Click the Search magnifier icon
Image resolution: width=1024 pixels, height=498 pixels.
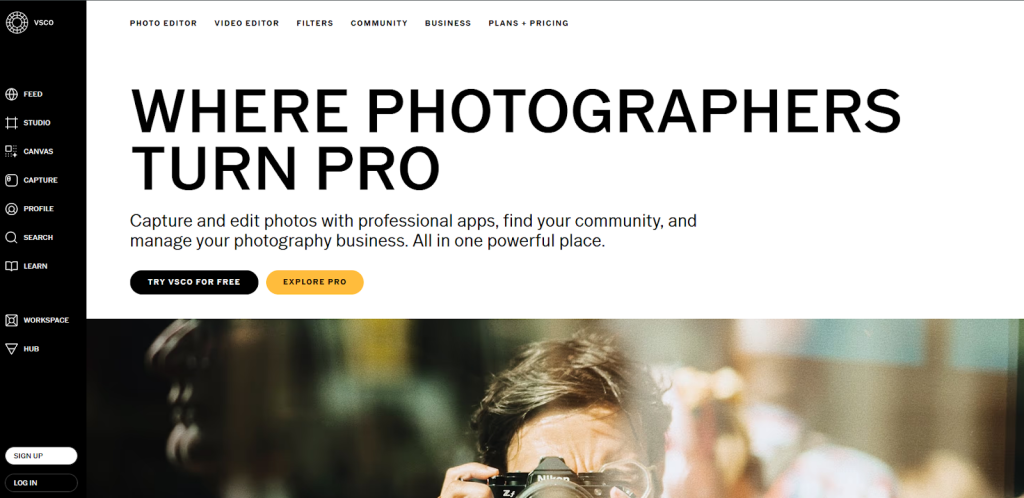pyautogui.click(x=11, y=238)
